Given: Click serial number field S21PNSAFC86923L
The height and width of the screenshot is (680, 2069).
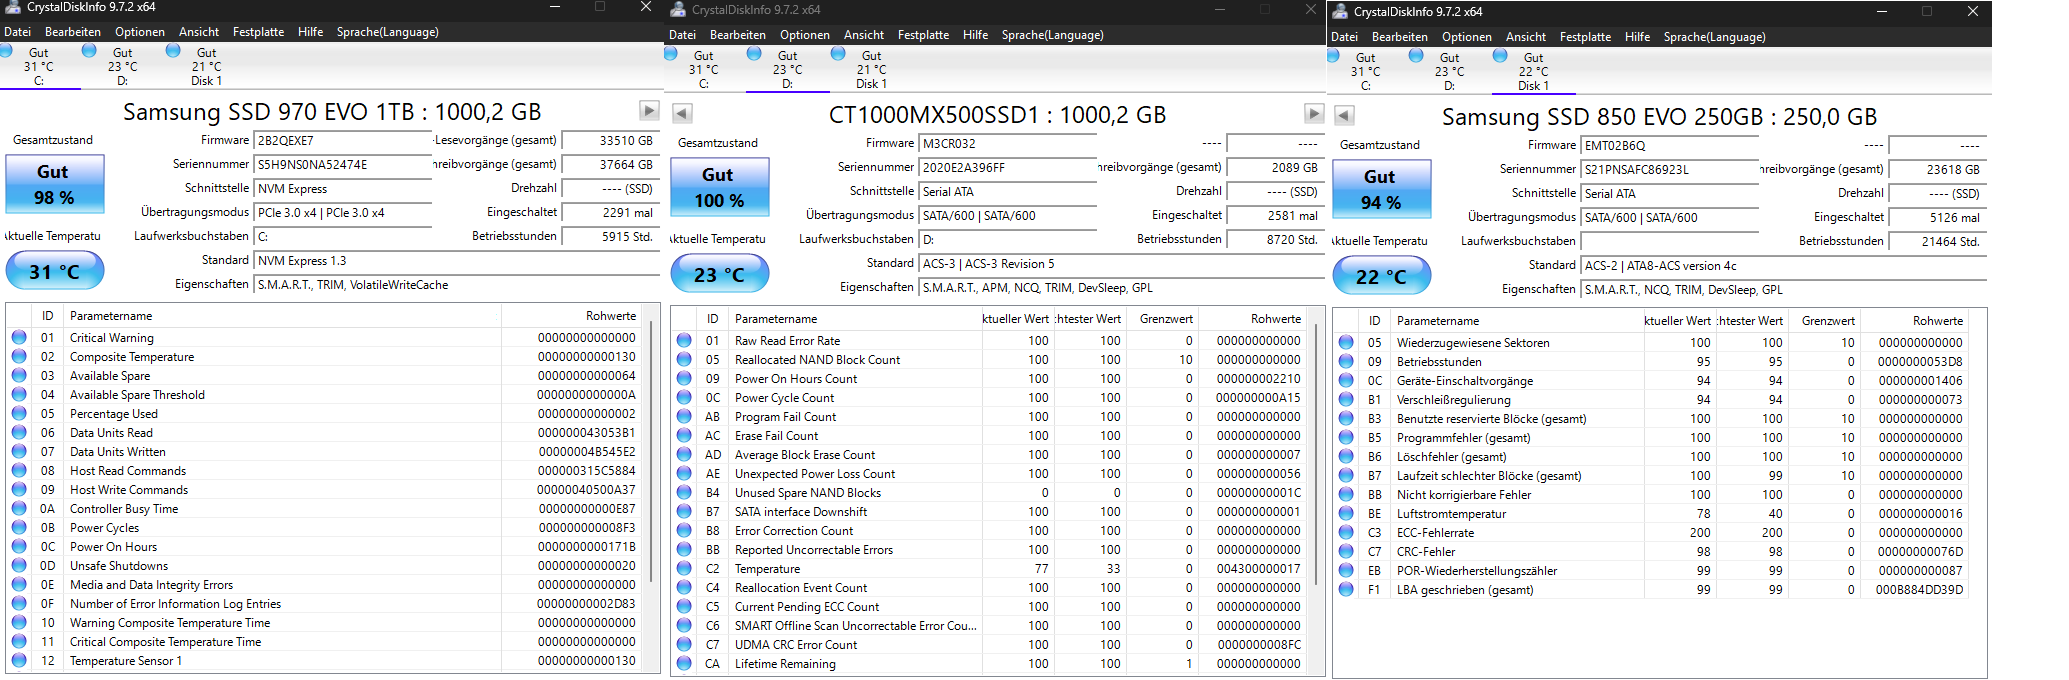Looking at the screenshot, I should click(1670, 169).
